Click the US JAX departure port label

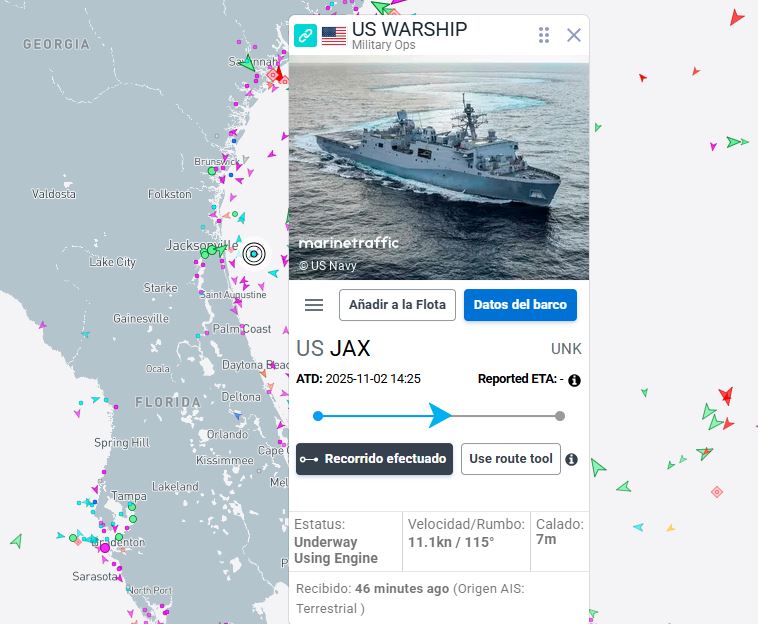pos(333,348)
